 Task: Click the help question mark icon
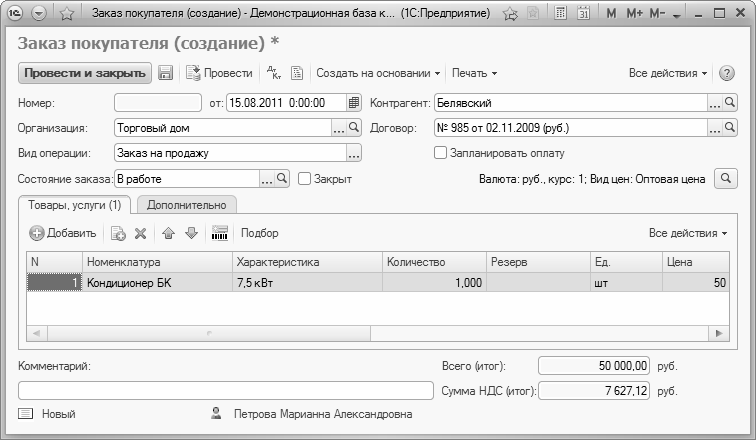(726, 73)
